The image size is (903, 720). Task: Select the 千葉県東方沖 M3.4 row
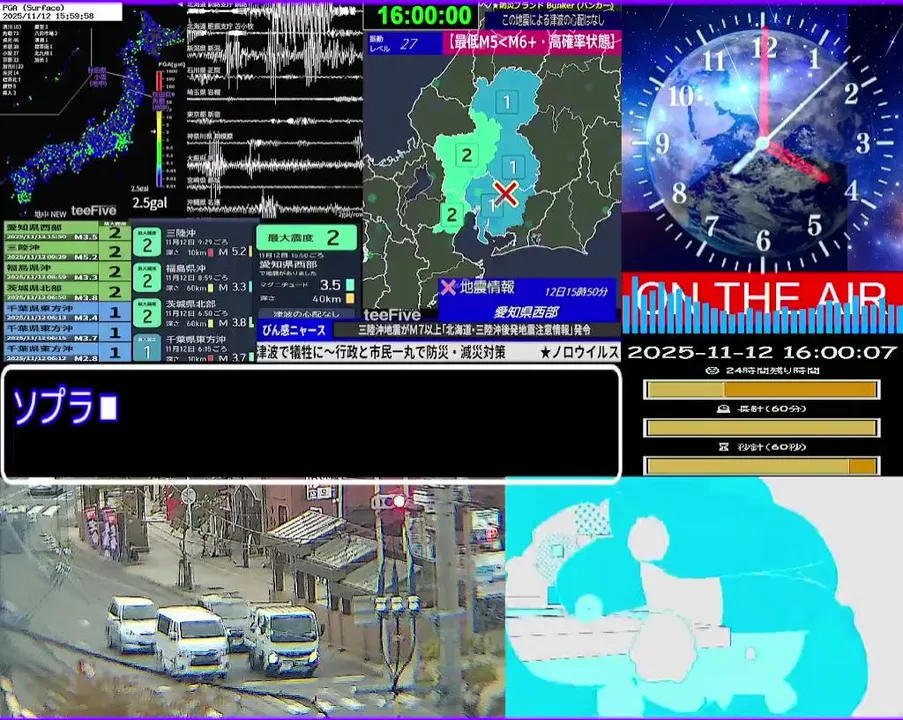click(x=67, y=312)
